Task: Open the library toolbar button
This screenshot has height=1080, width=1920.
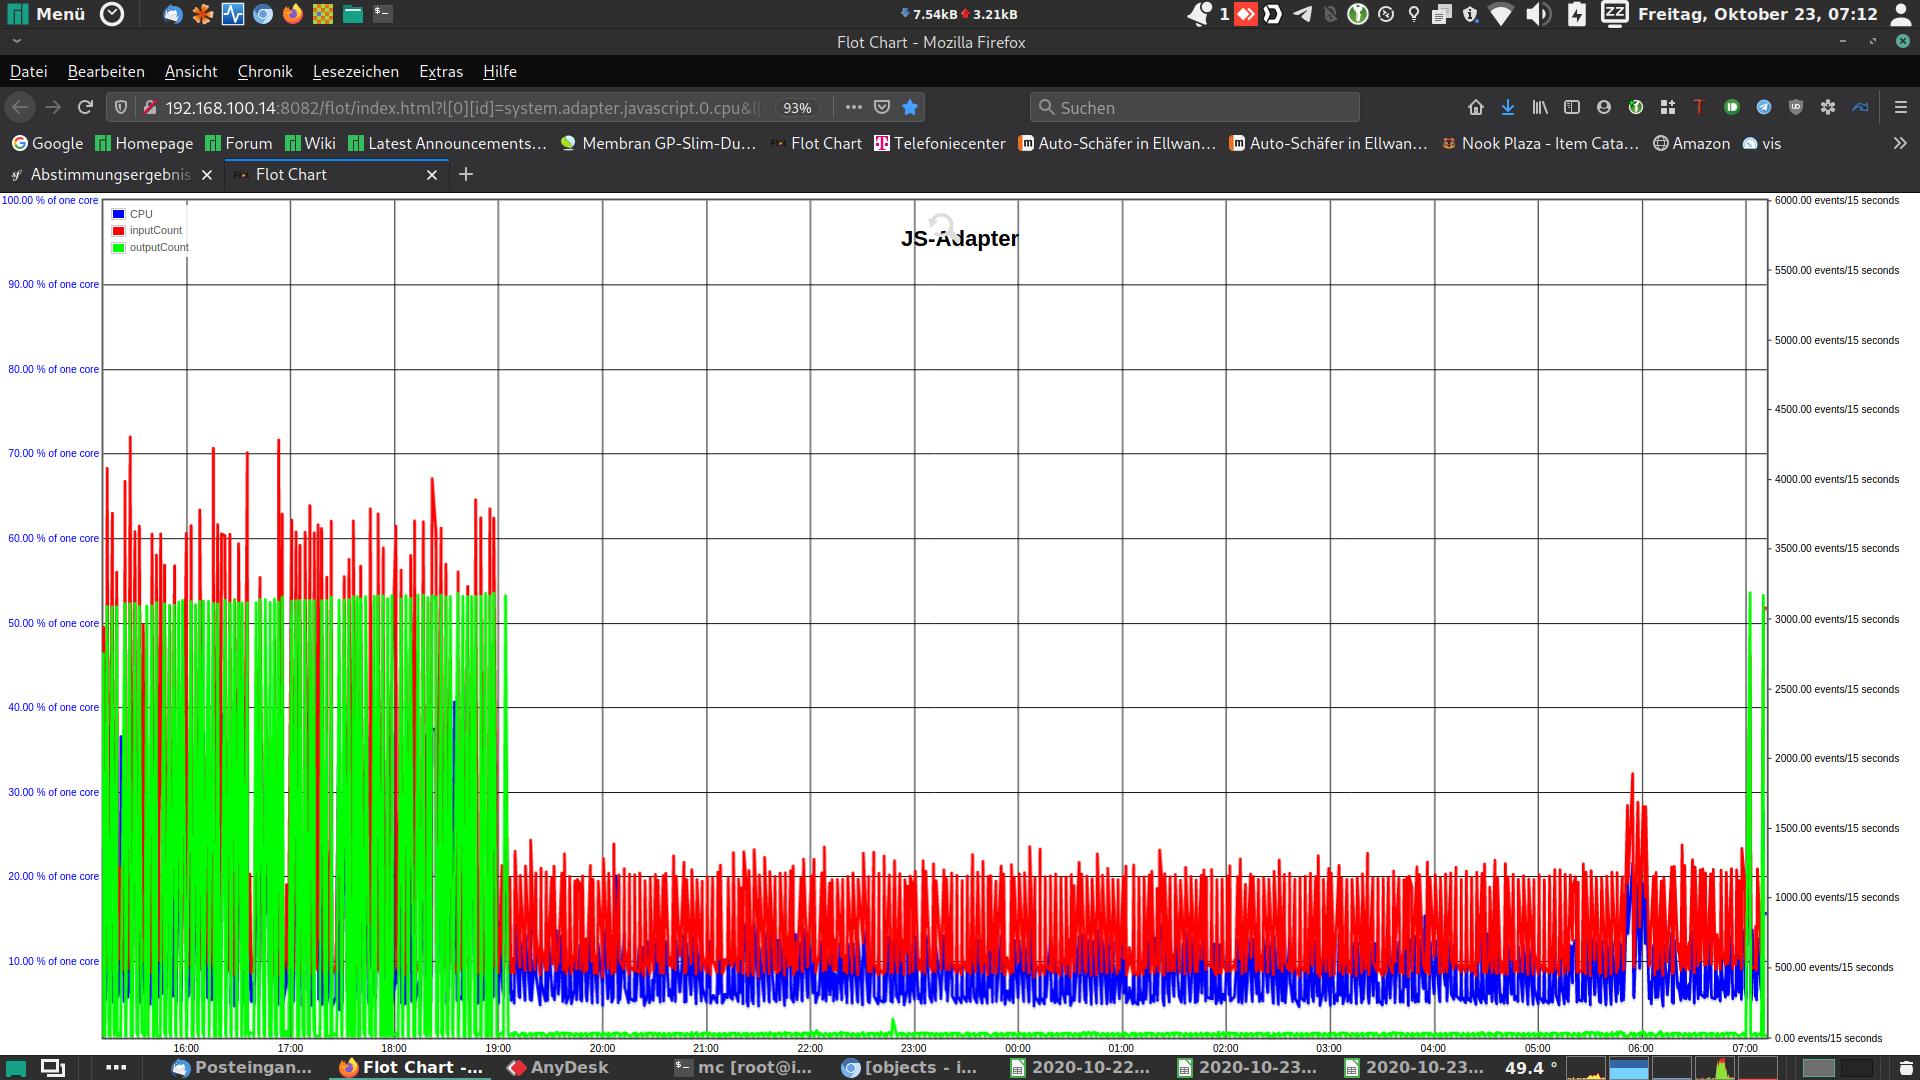Action: click(1540, 107)
